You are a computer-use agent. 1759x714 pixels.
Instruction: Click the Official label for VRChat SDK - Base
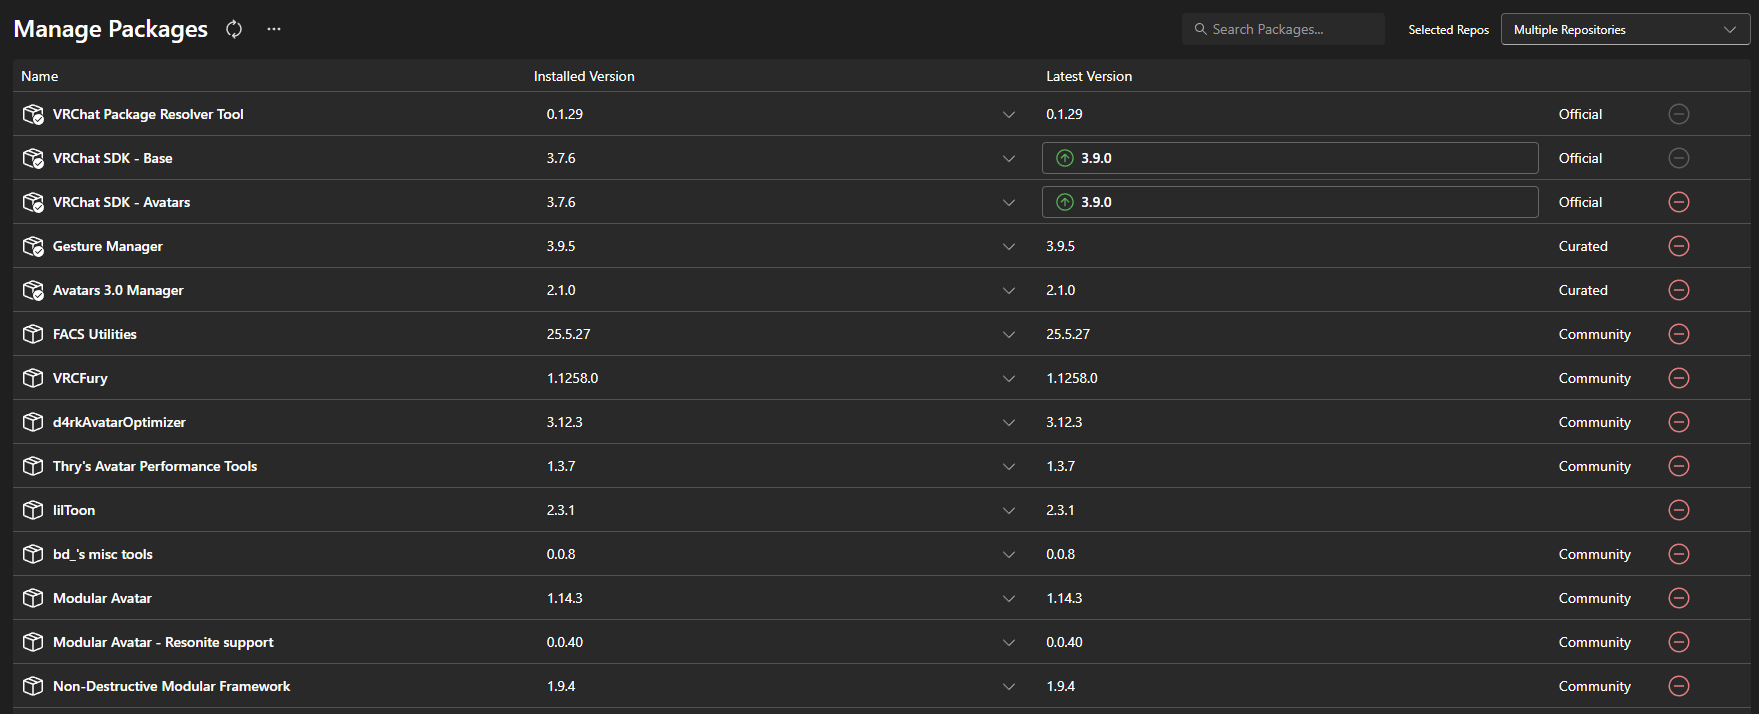tap(1580, 158)
